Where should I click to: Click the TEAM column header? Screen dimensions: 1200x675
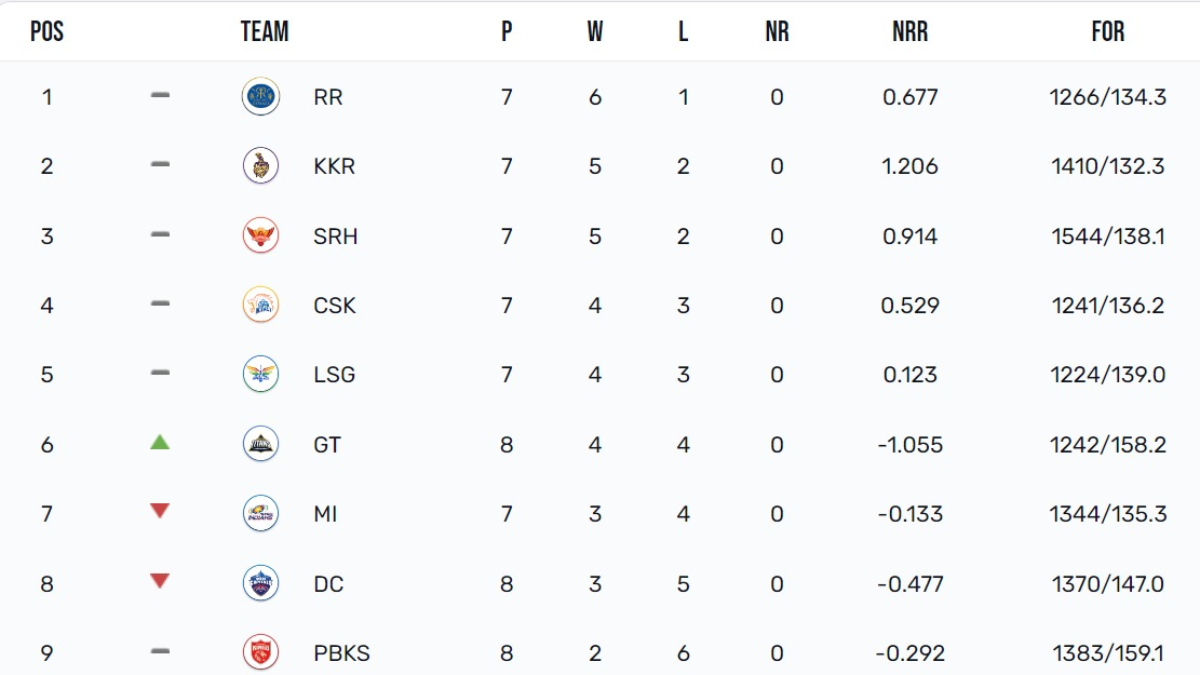click(265, 32)
